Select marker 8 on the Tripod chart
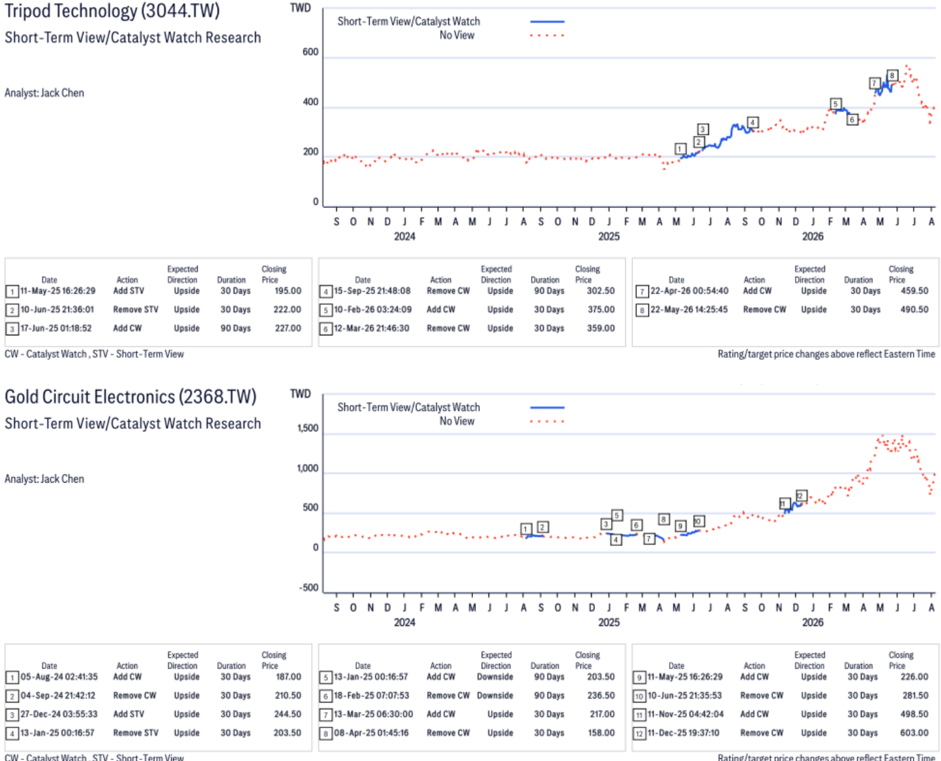Screen dimensions: 941x761 coord(892,75)
